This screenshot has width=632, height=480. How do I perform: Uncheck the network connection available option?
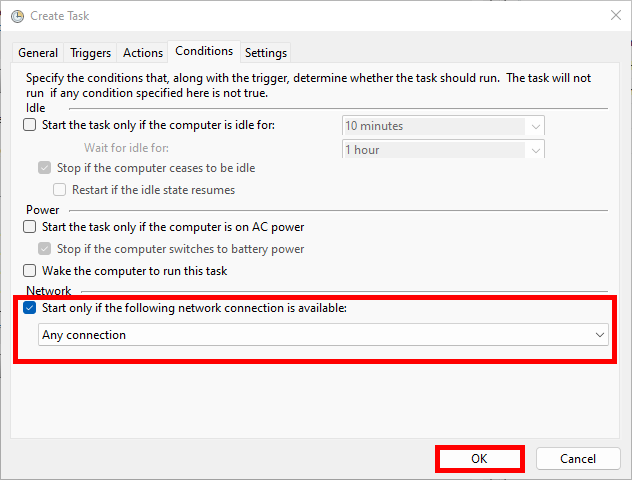pos(30,309)
